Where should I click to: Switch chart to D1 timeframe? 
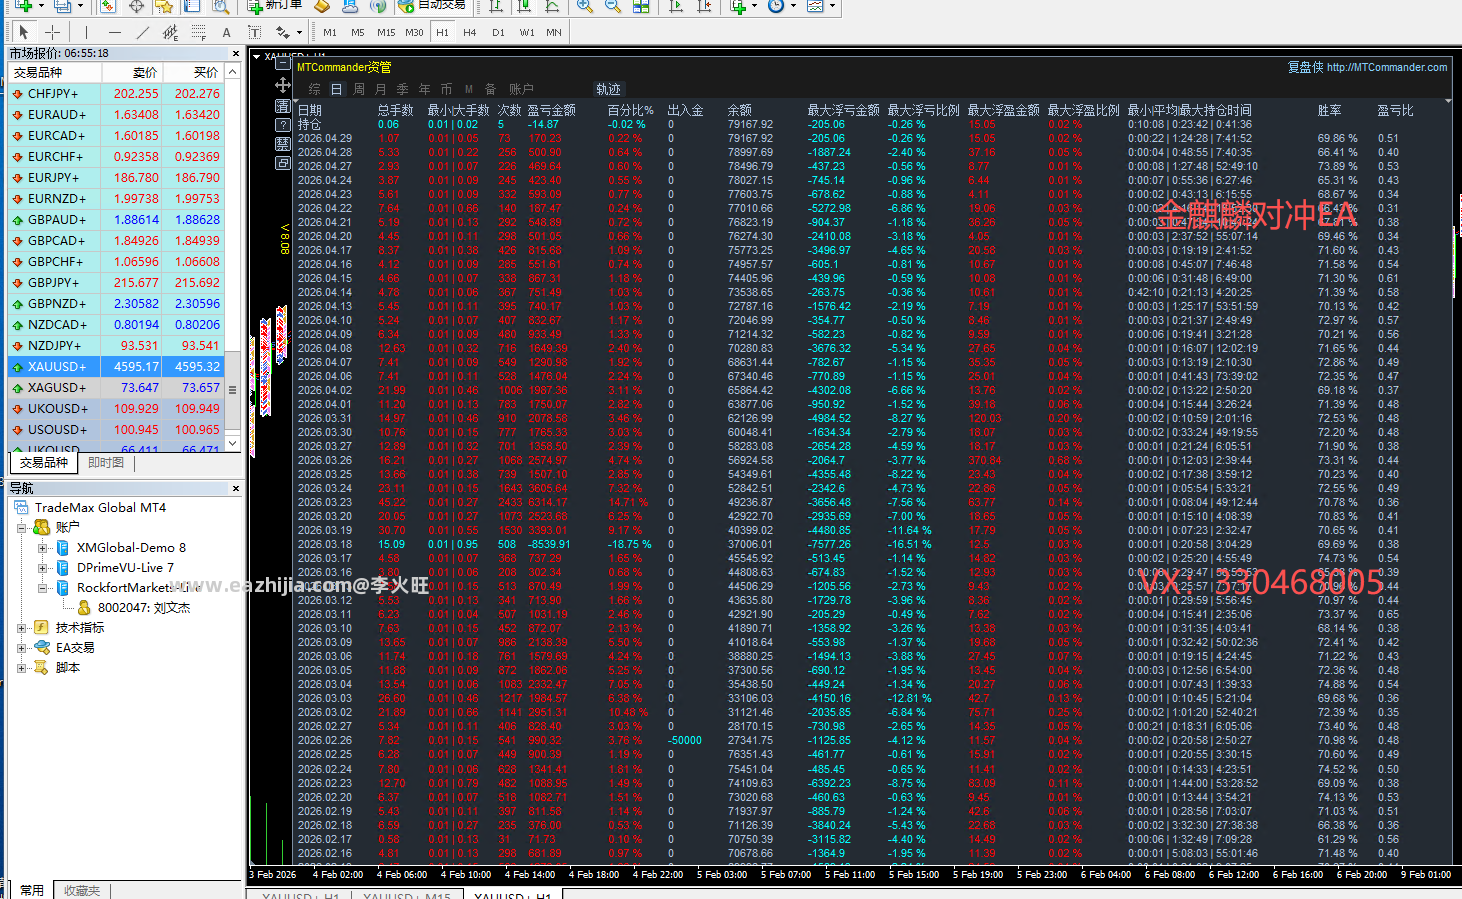pos(498,32)
